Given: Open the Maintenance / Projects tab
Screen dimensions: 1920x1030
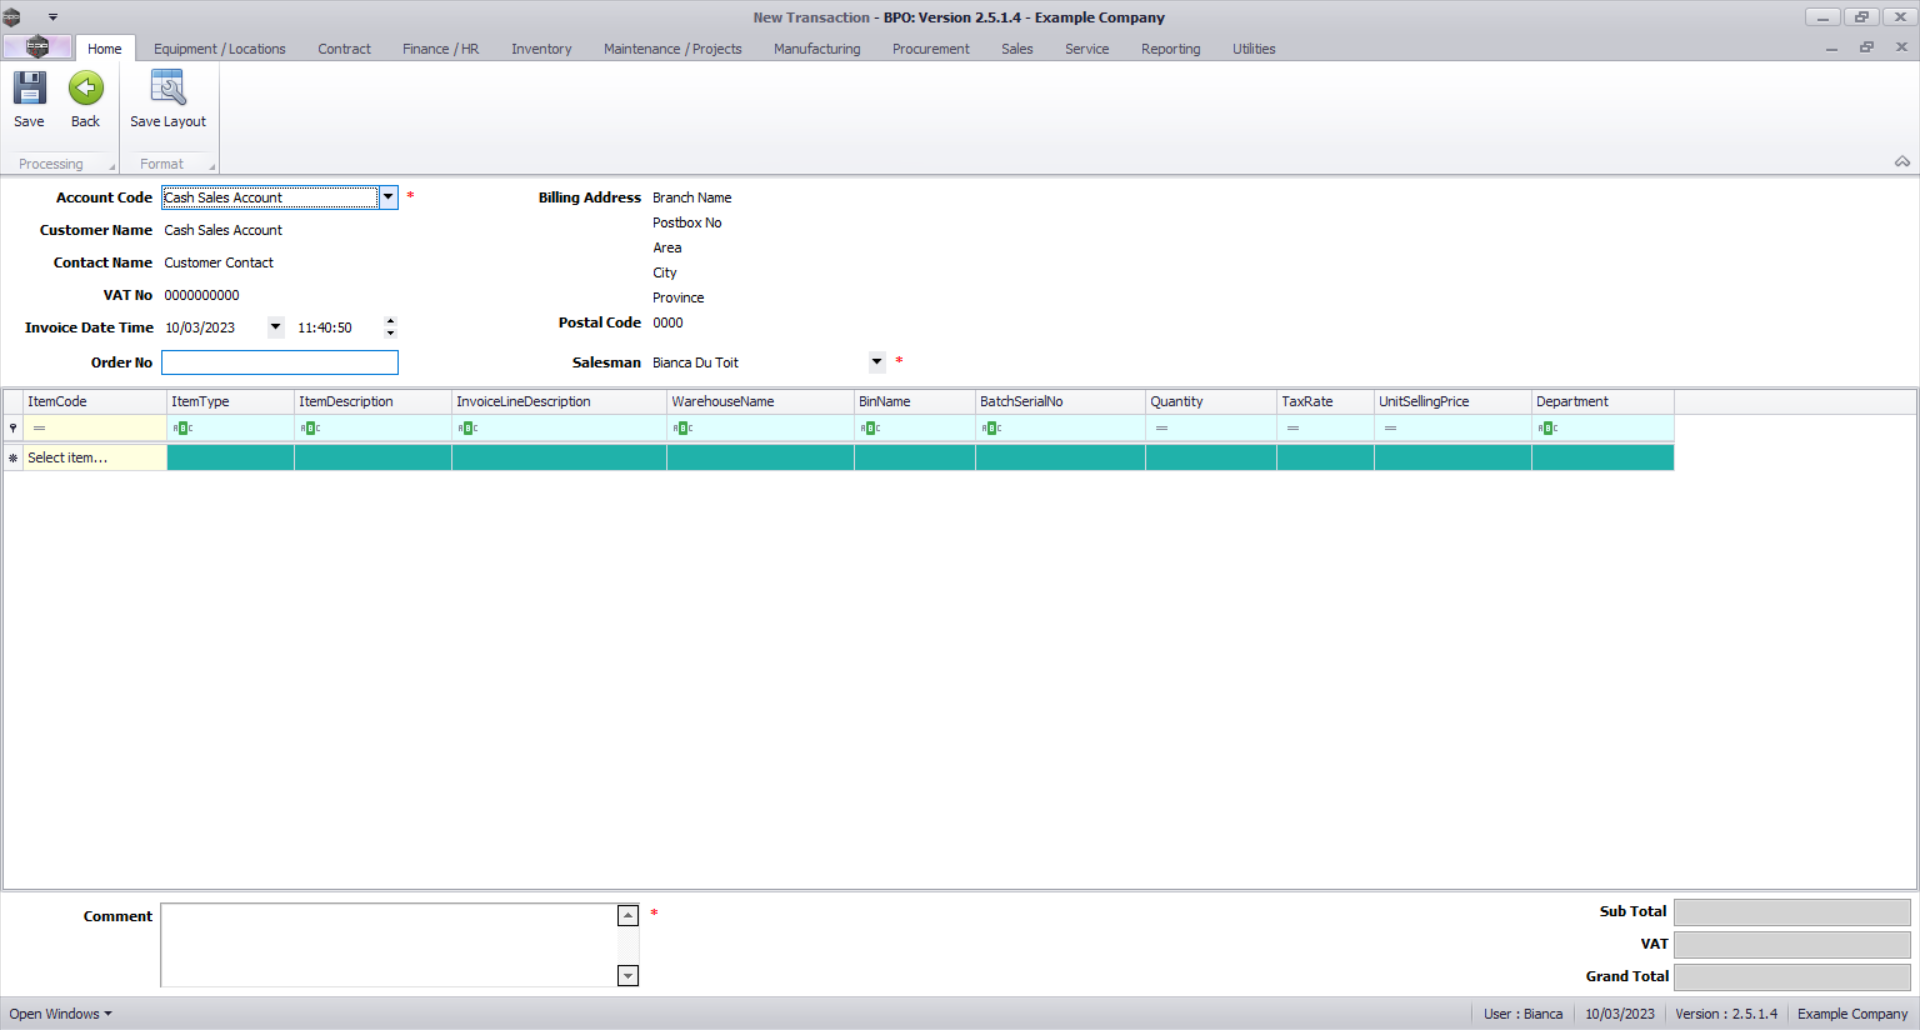Looking at the screenshot, I should tap(673, 48).
